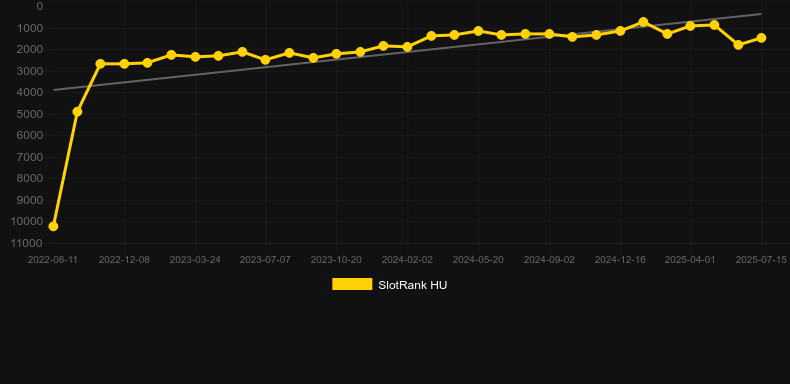Select the first data point at 2022-08-11
The height and width of the screenshot is (384, 790).
pos(53,226)
